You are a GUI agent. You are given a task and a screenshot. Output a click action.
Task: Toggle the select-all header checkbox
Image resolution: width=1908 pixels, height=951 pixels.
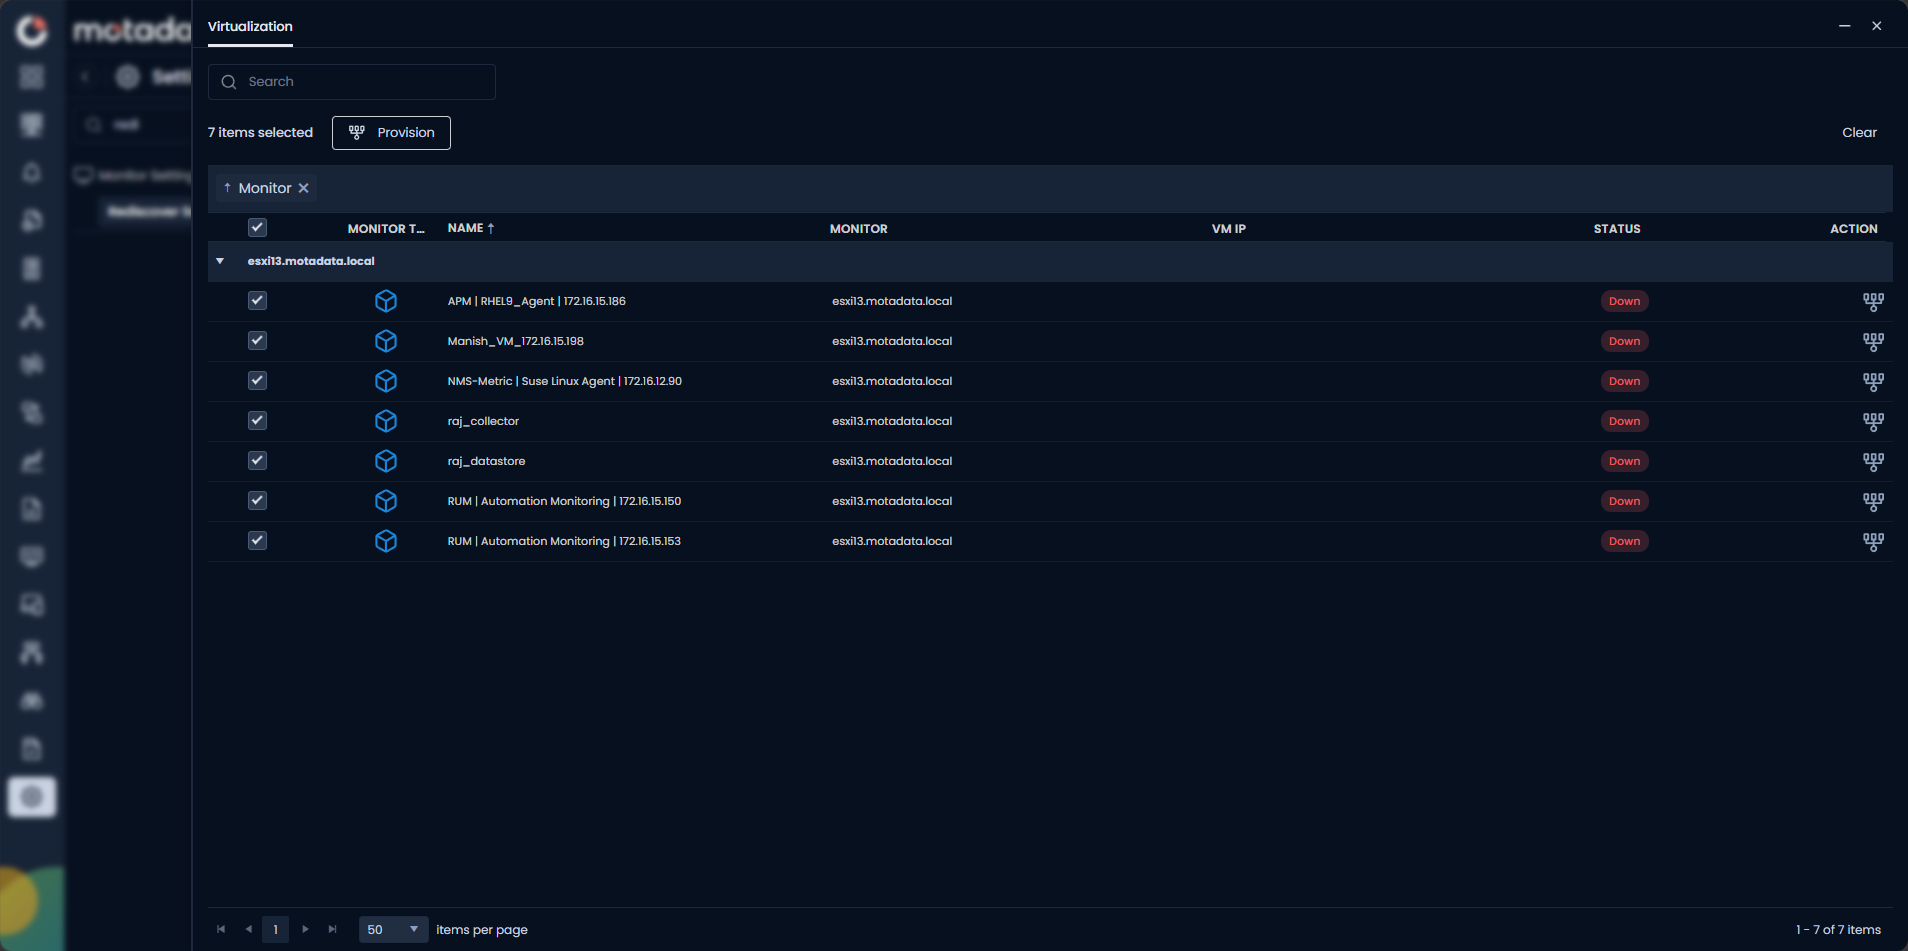click(x=257, y=228)
